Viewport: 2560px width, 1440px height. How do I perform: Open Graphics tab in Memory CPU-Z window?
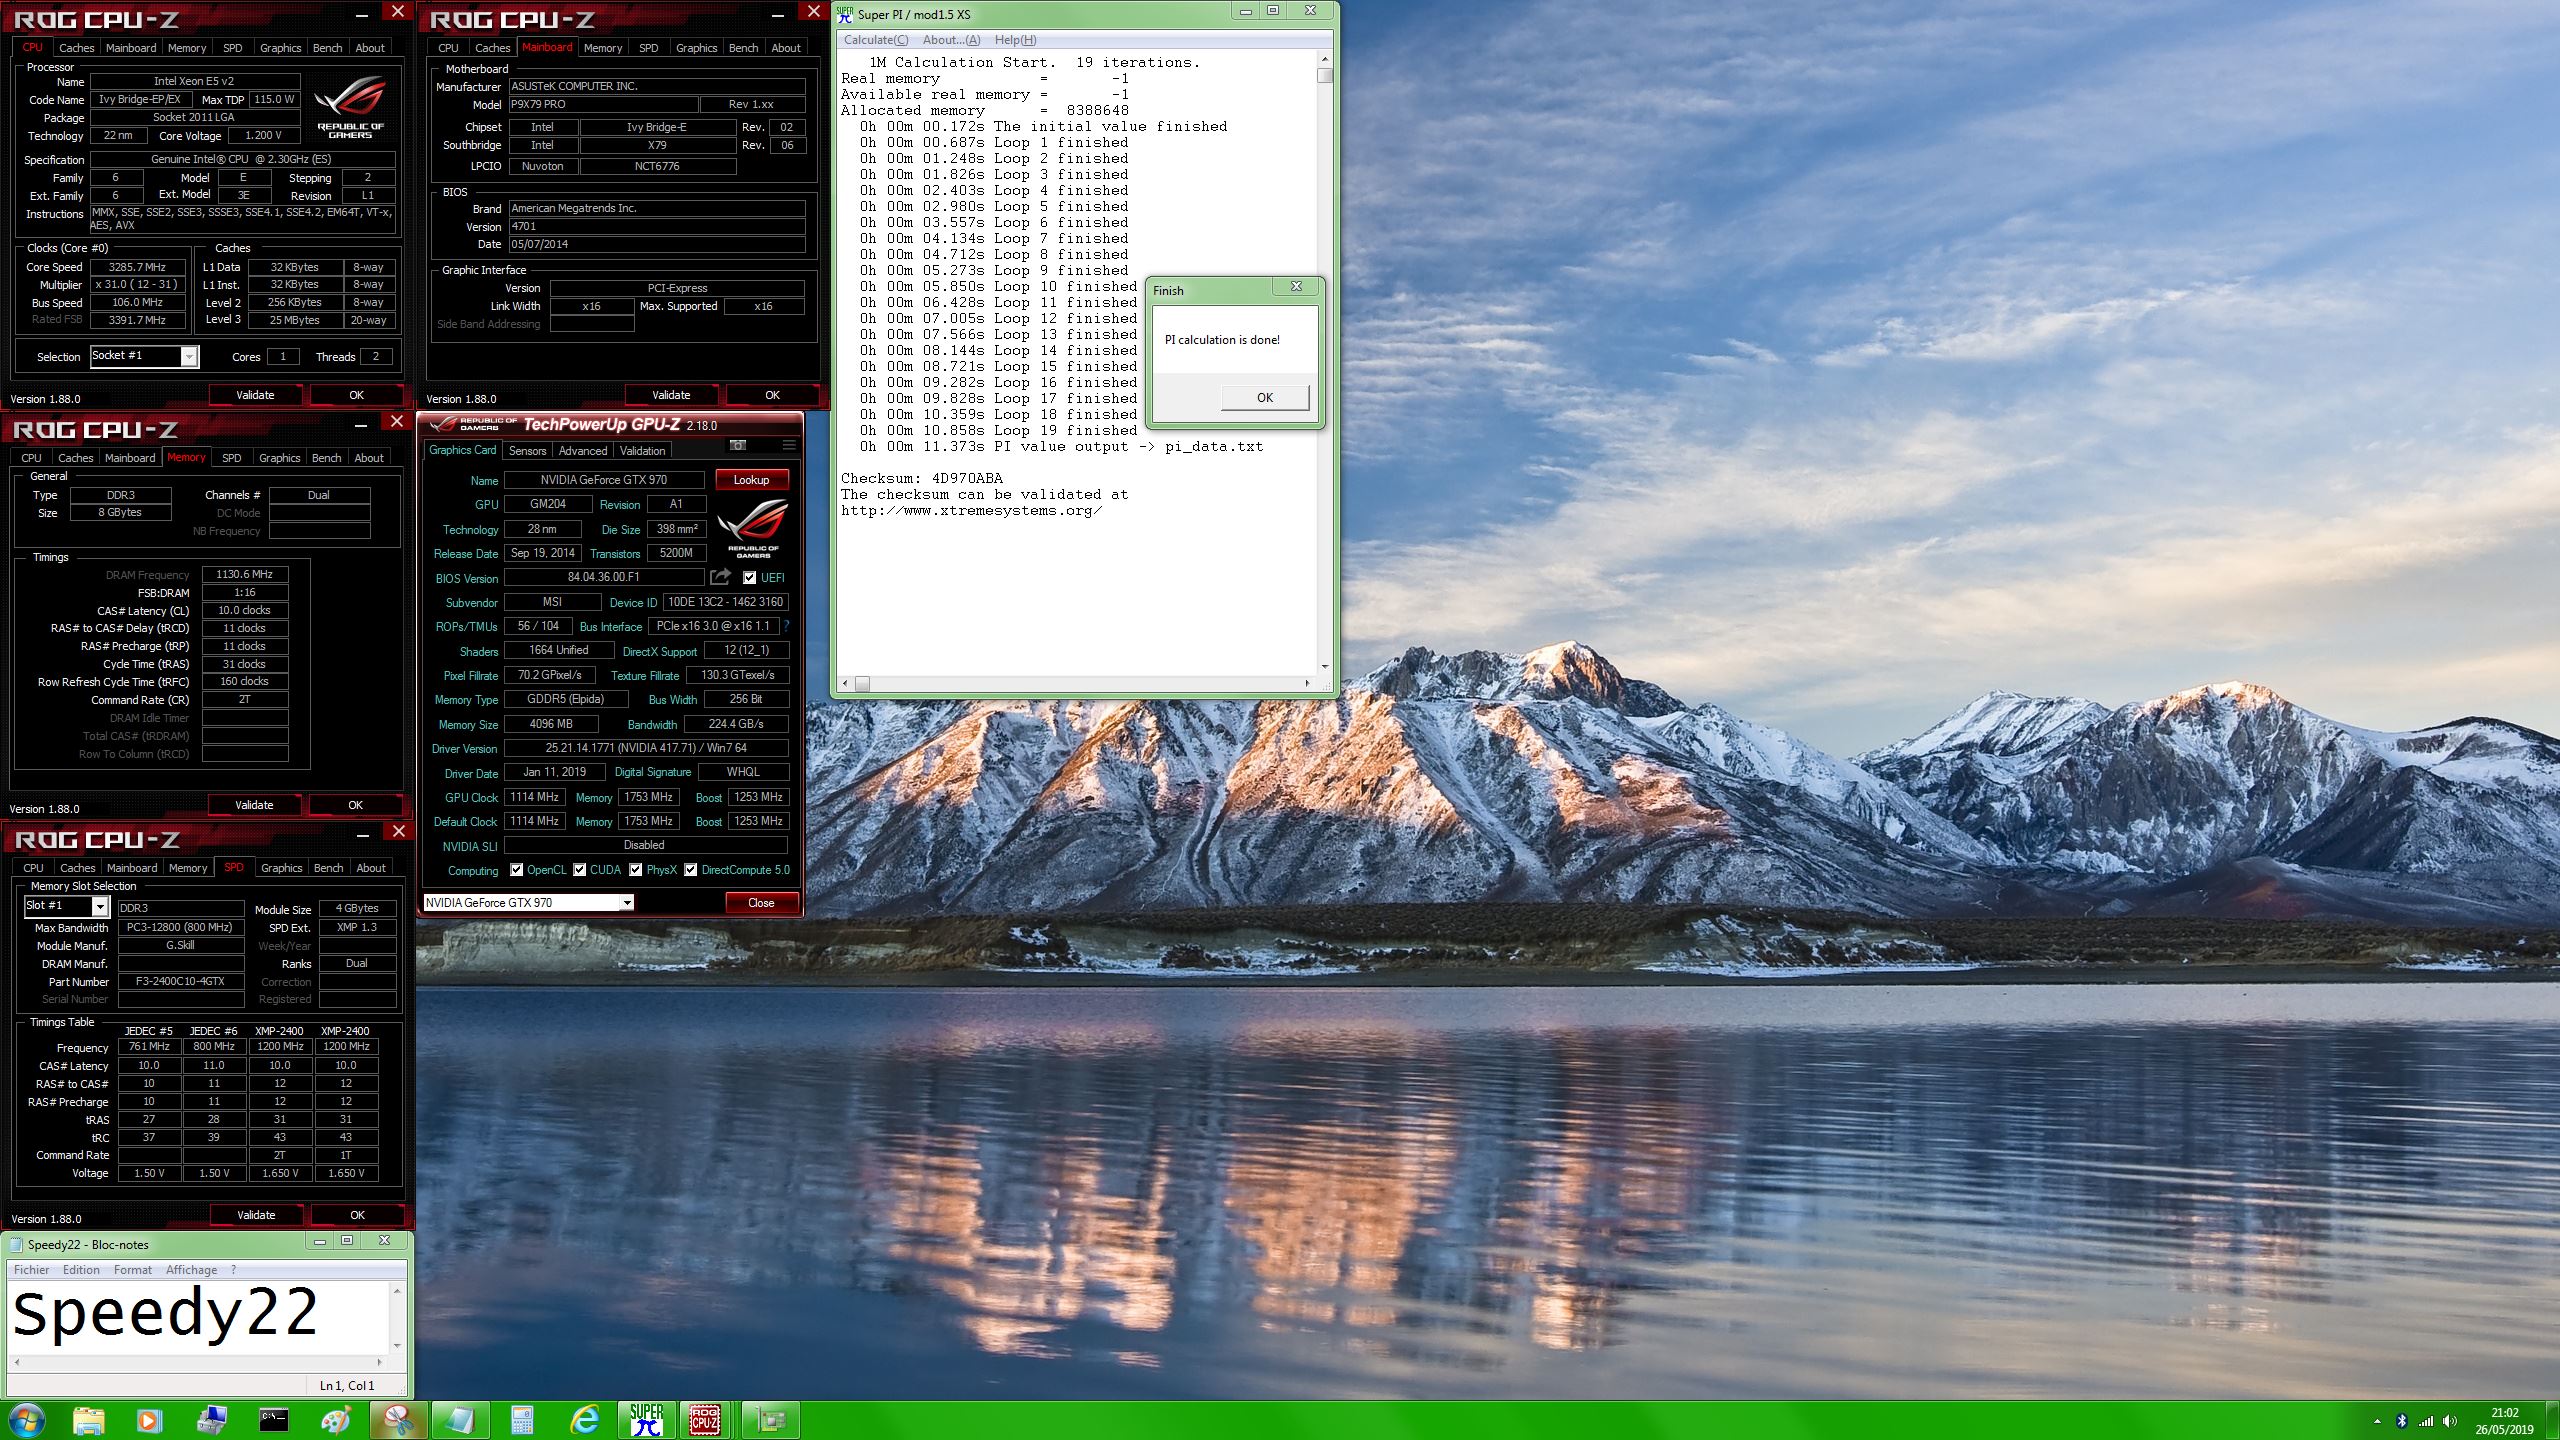279,458
